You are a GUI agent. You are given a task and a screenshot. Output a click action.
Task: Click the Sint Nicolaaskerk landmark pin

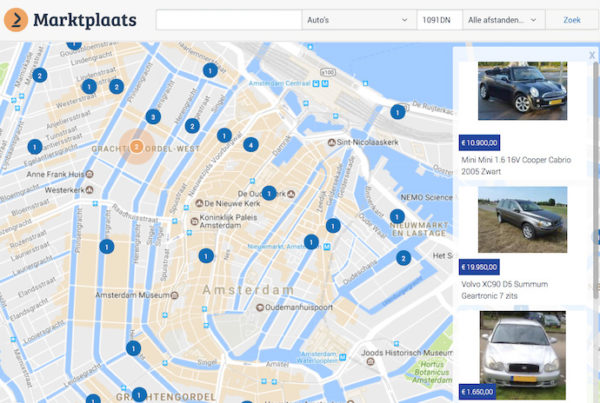point(331,142)
